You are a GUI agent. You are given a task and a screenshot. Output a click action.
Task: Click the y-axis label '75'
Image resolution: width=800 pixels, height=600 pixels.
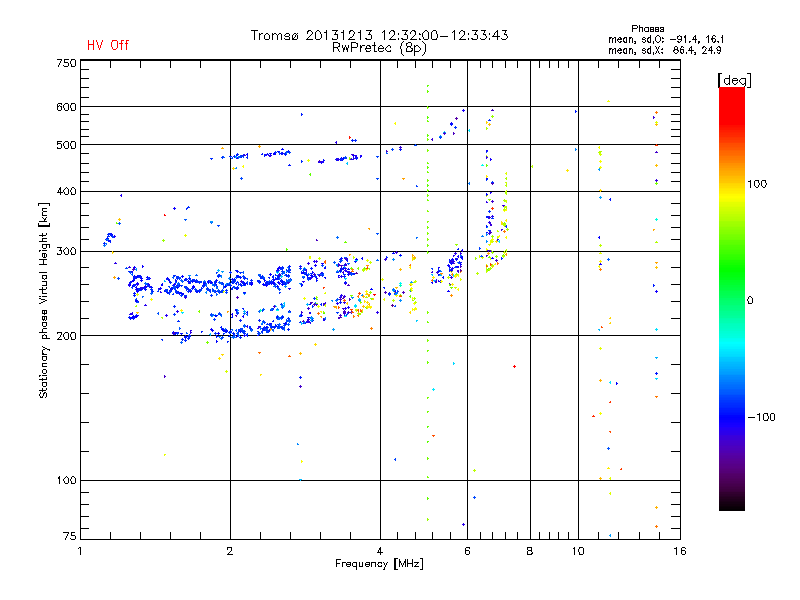click(x=69, y=536)
